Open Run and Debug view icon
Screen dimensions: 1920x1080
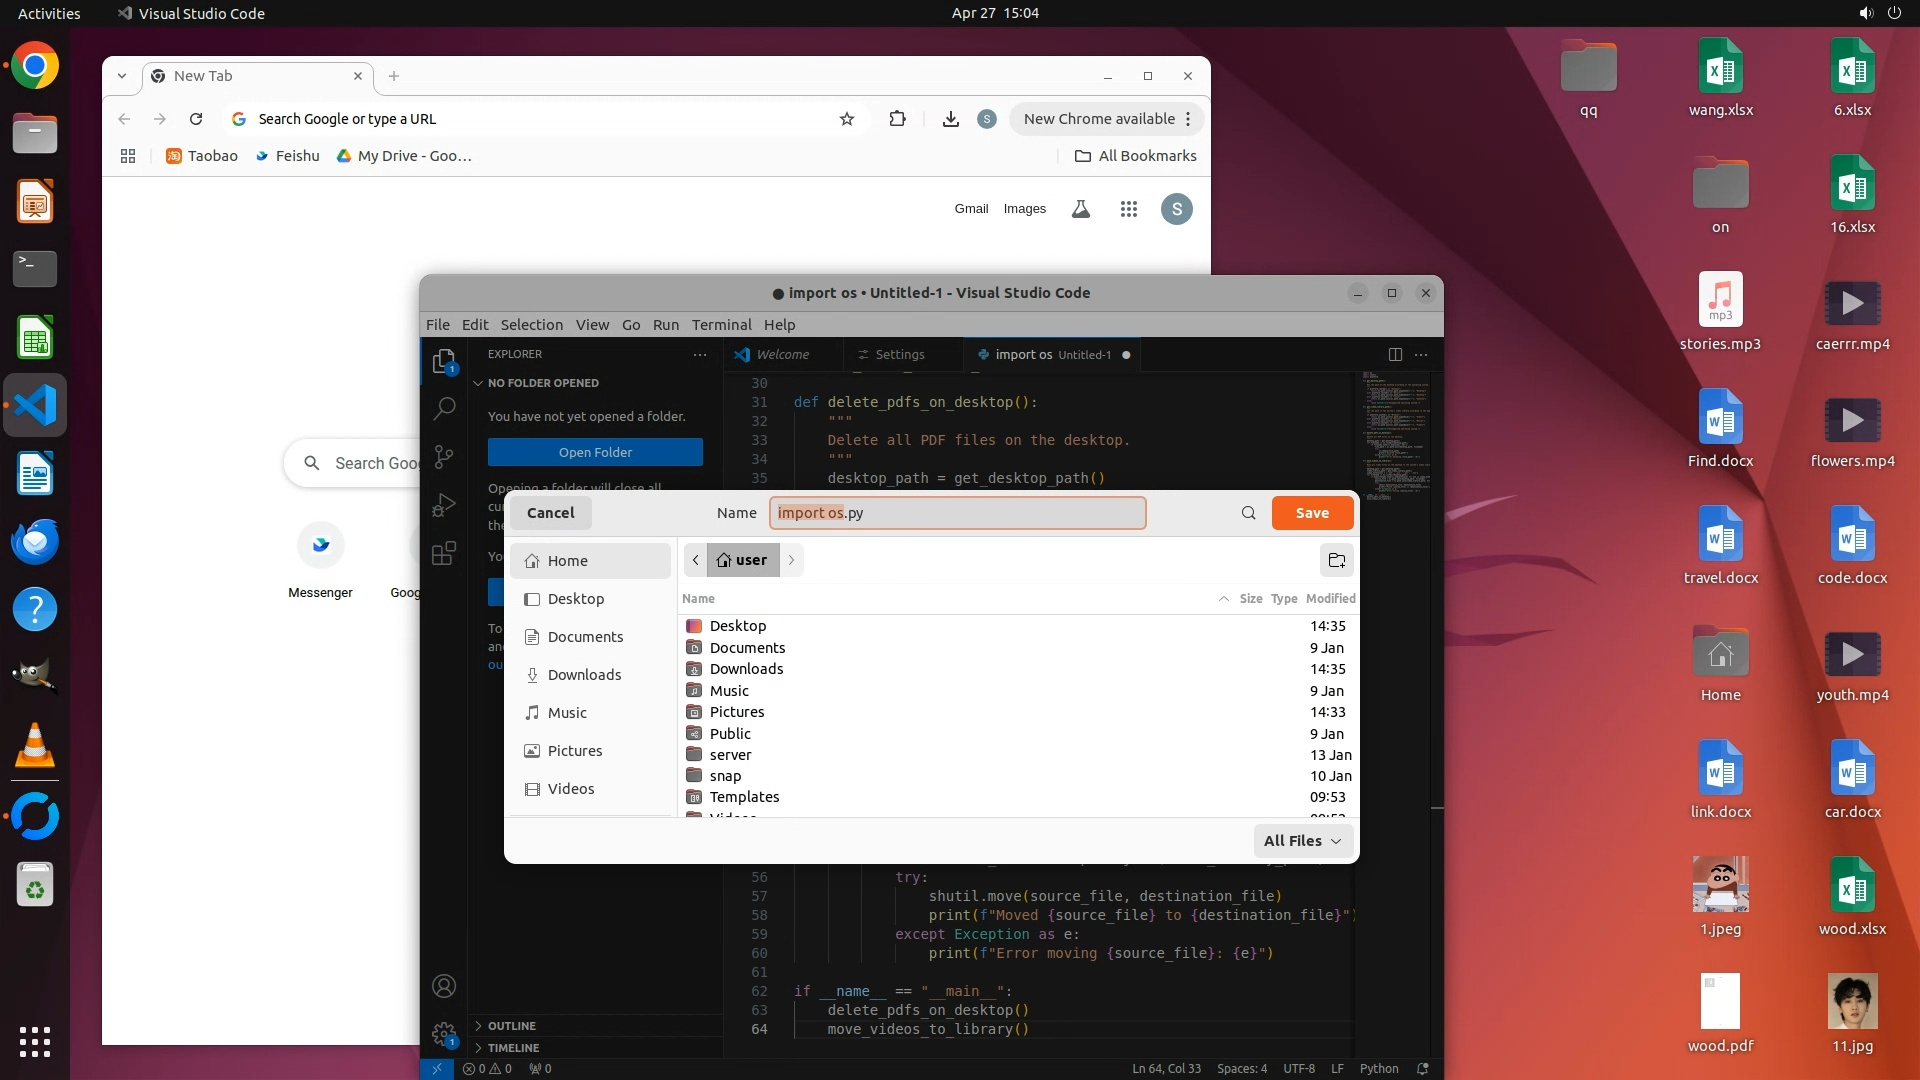tap(444, 505)
